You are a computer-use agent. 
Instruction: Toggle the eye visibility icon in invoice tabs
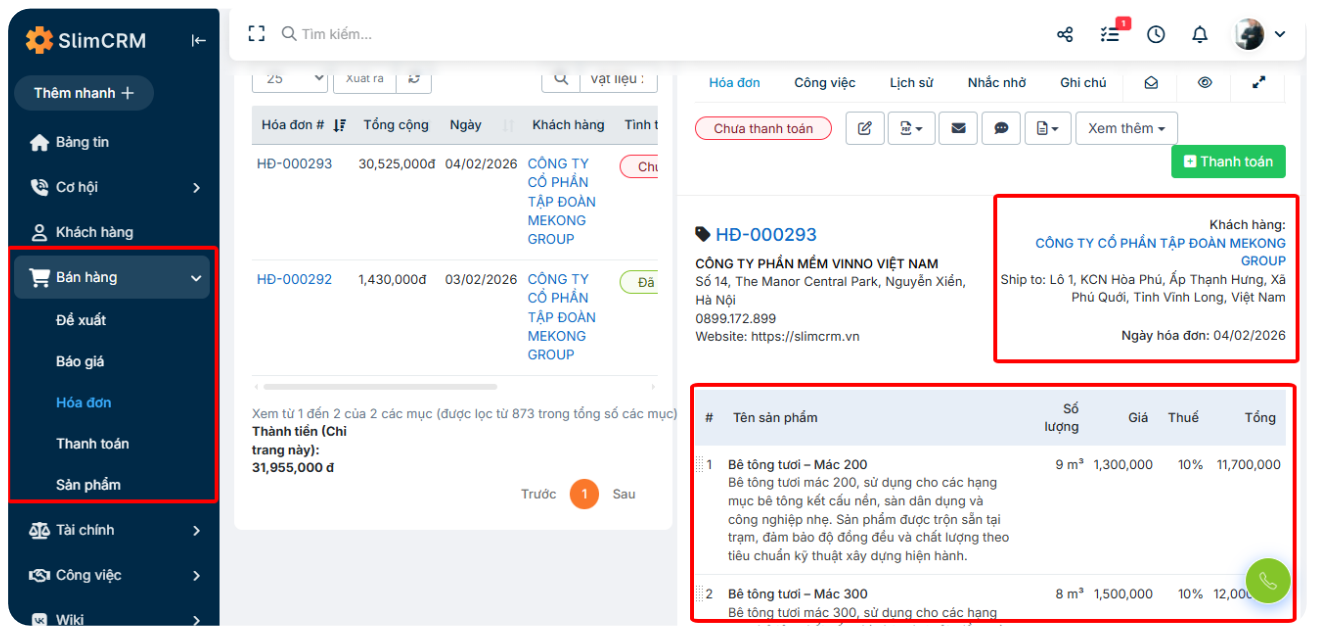coord(1205,83)
